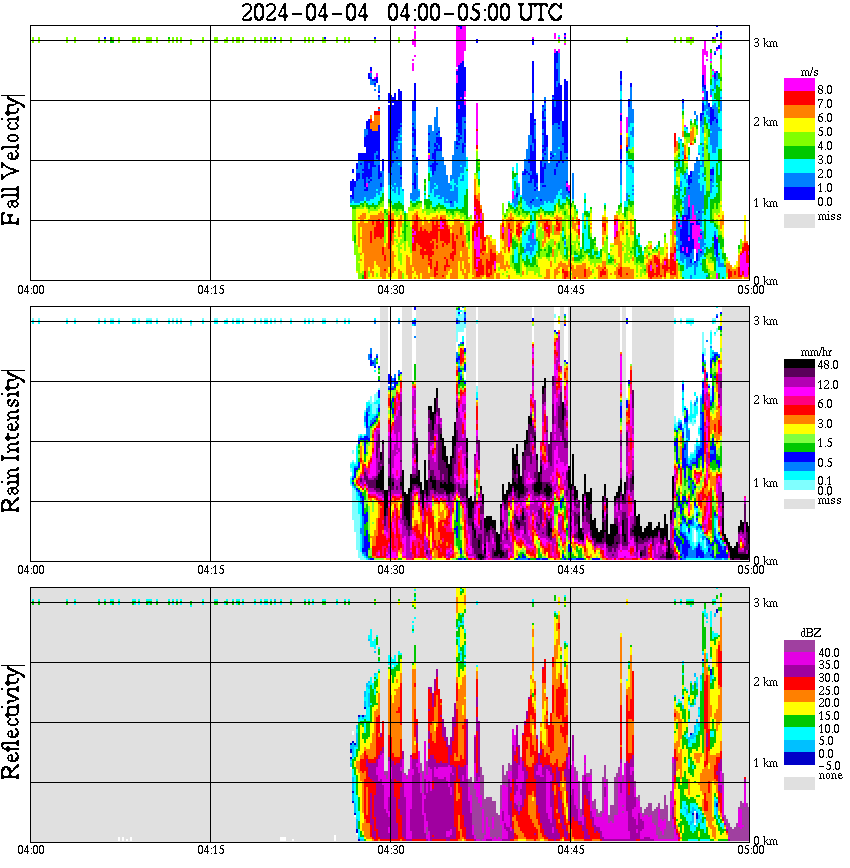Image resolution: width=850 pixels, height=868 pixels.
Task: Click the miss label in velocity legend
Action: (829, 216)
